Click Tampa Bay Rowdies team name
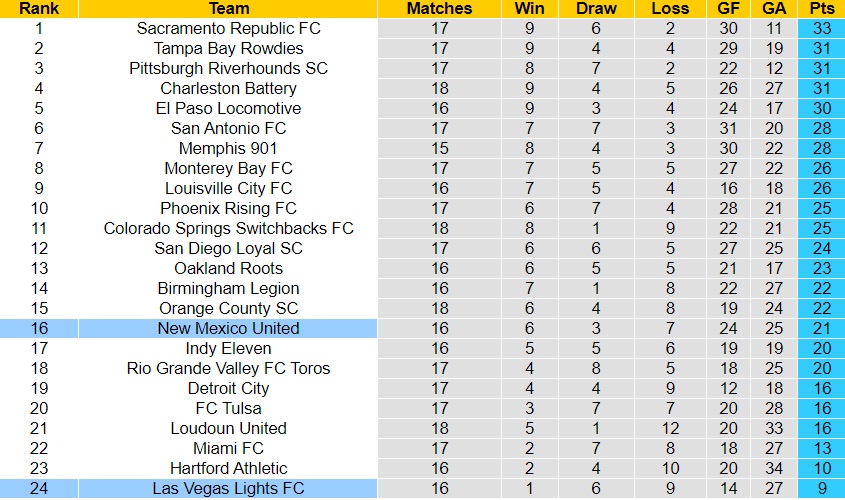Screen dimensions: 845x500 point(228,48)
